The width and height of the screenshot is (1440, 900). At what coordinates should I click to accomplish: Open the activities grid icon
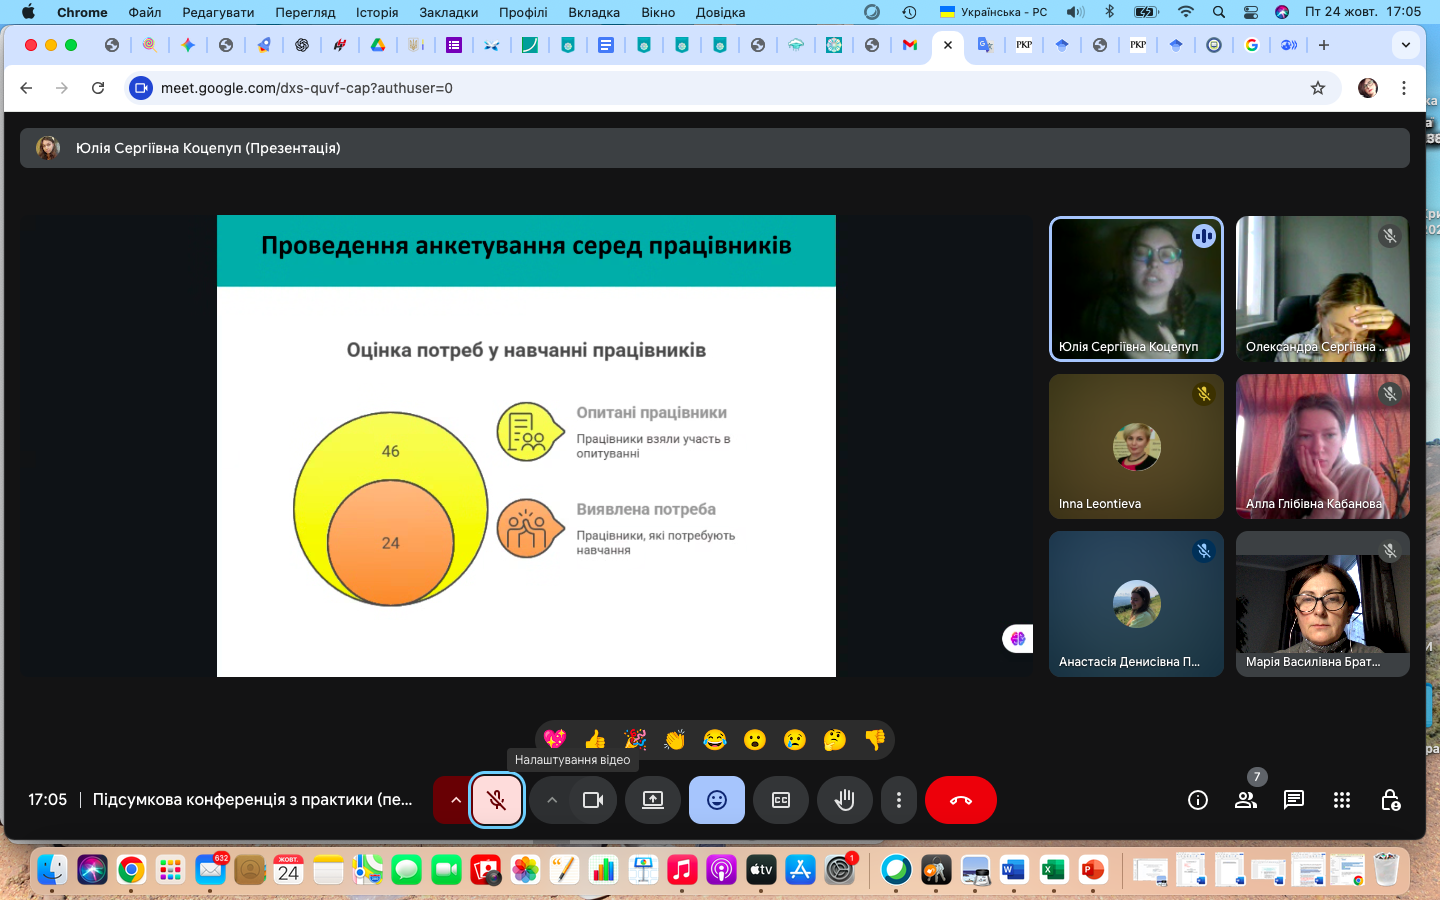1342,800
